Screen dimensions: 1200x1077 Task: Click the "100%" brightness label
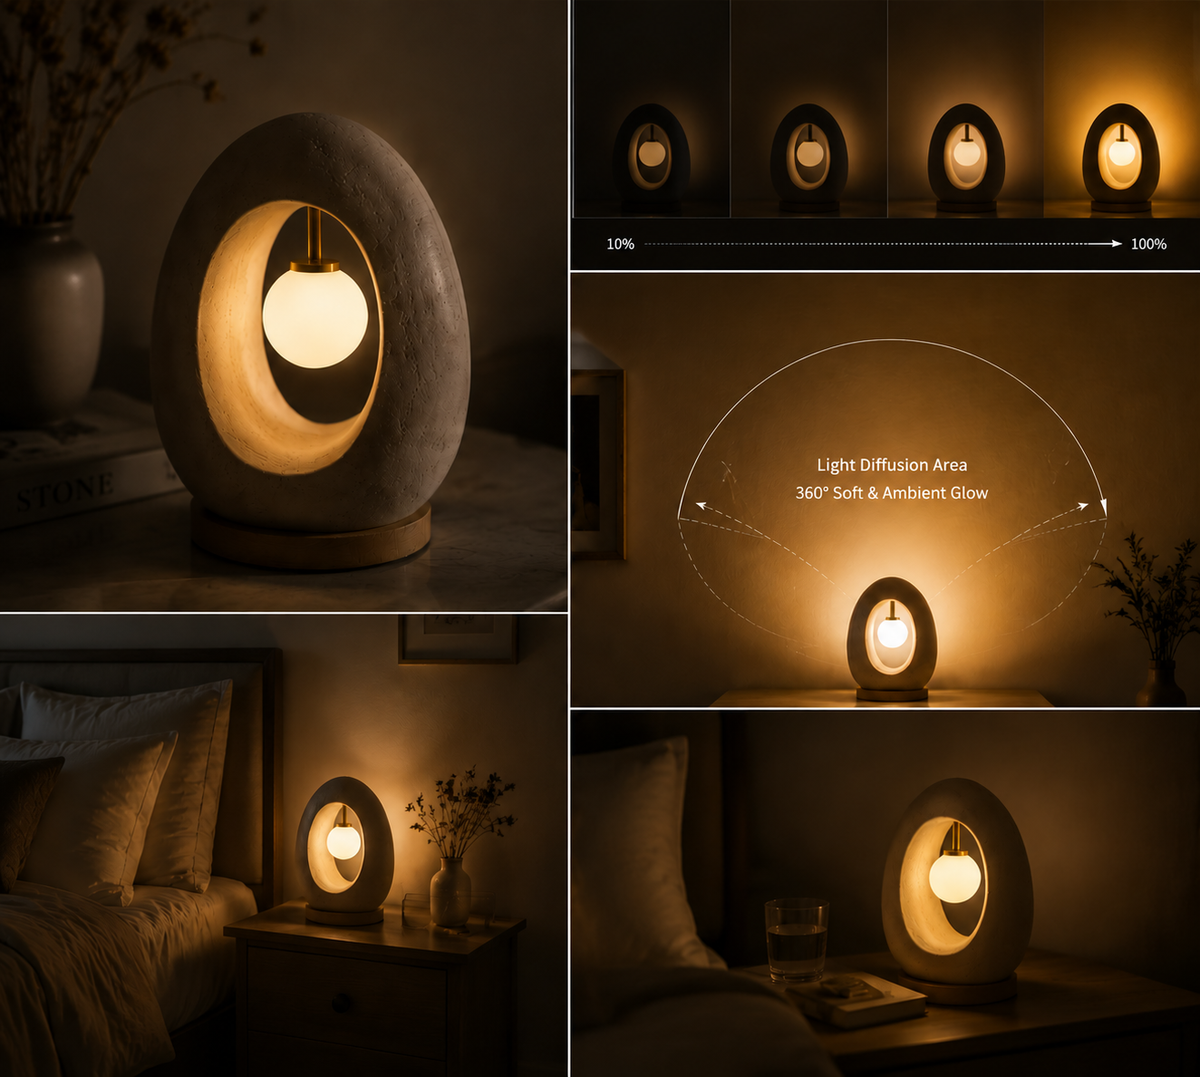coord(1148,244)
